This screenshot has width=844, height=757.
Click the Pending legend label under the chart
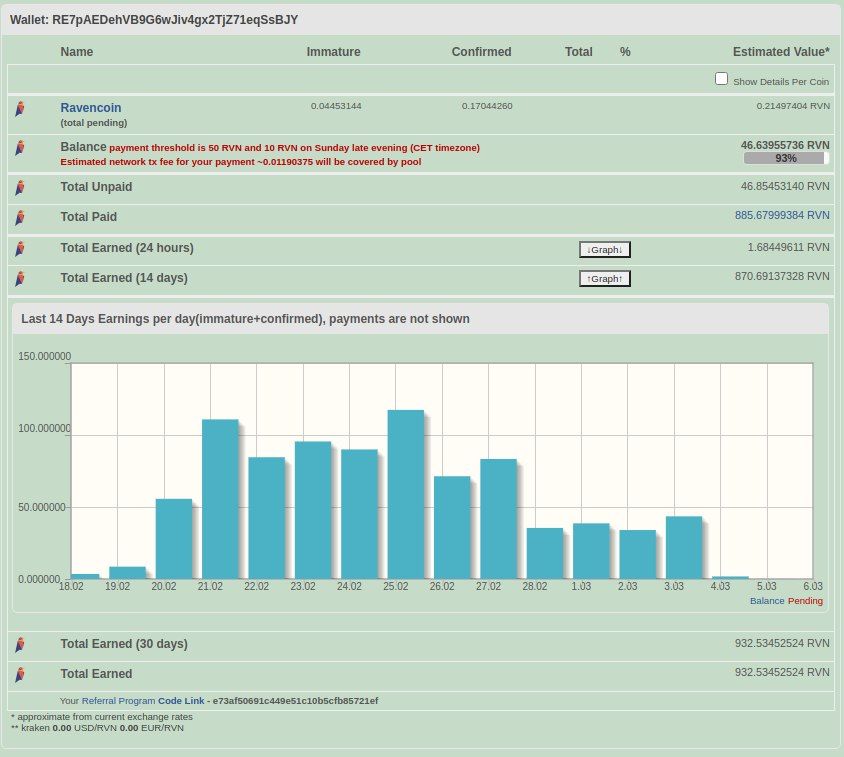coord(805,601)
